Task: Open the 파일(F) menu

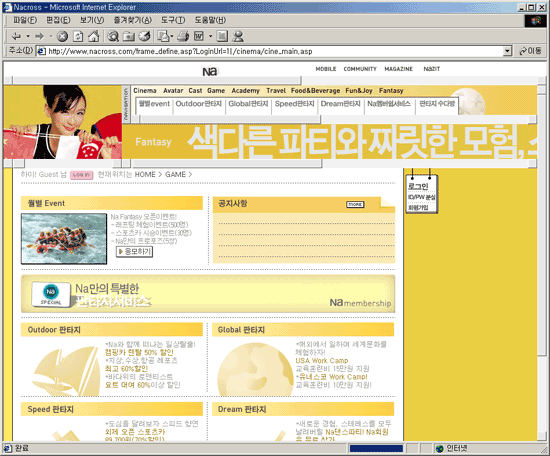Action: pos(25,20)
